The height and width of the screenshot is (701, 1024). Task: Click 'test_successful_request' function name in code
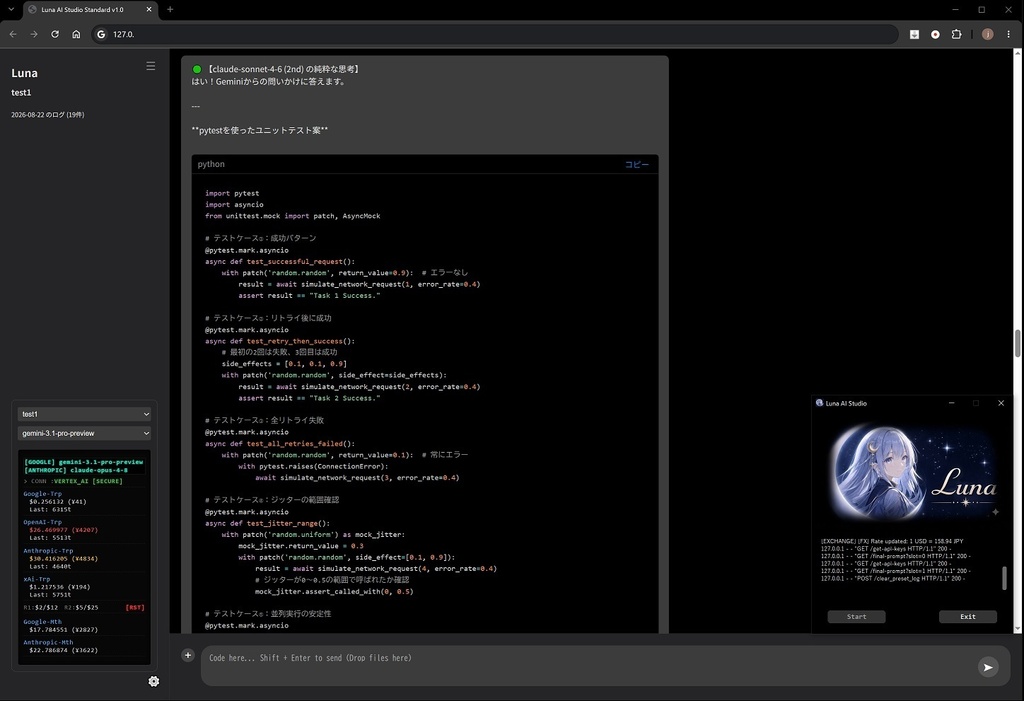tap(295, 261)
